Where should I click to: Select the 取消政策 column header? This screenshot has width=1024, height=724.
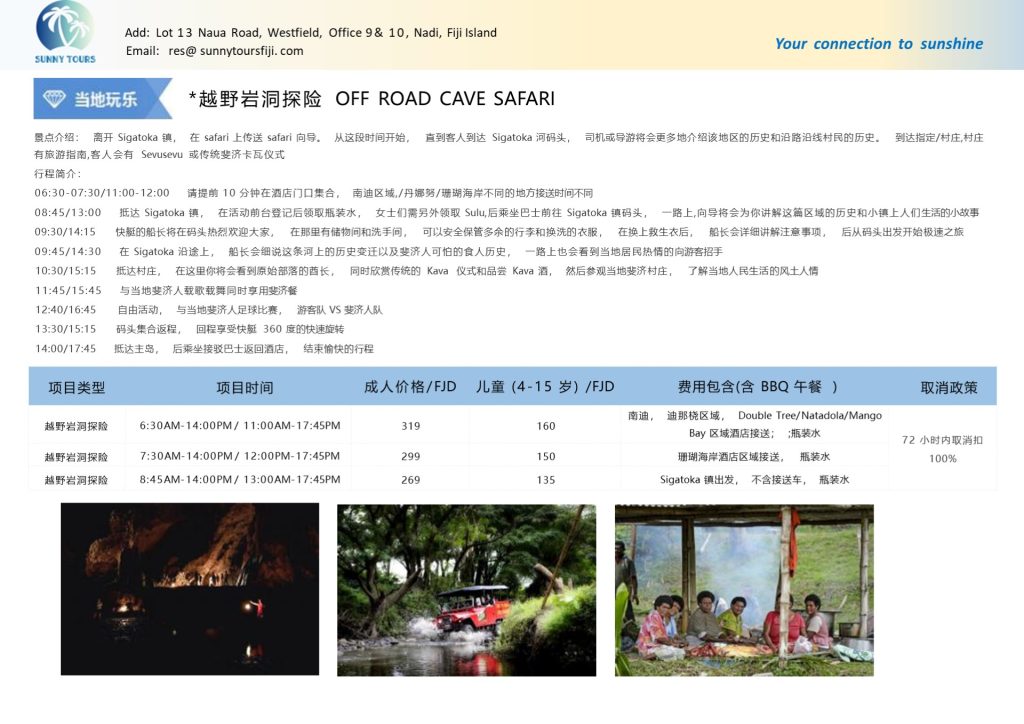point(949,388)
